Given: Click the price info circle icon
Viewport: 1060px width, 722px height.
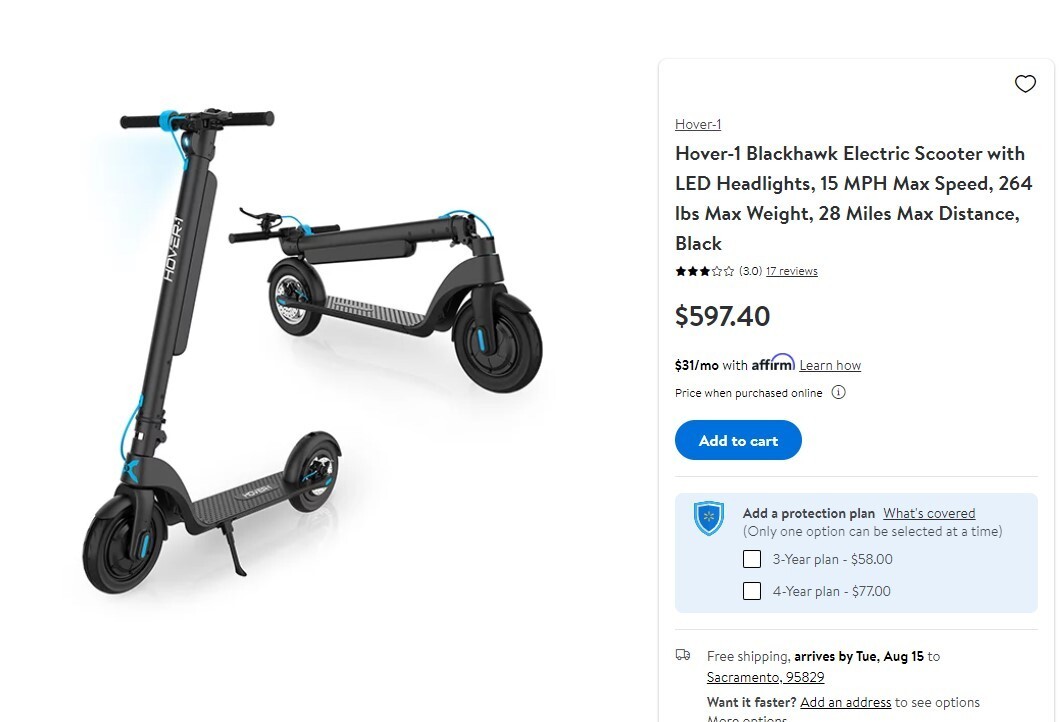Looking at the screenshot, I should [838, 393].
